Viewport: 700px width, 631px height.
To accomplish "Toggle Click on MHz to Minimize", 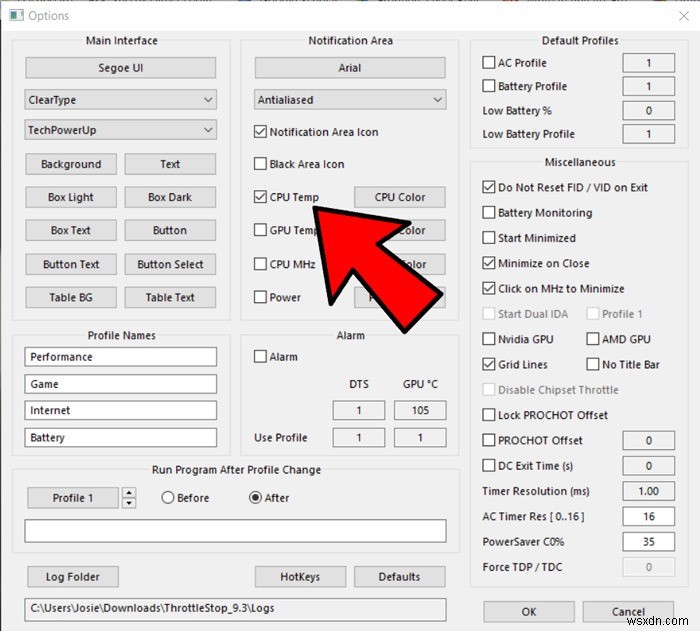I will point(488,288).
